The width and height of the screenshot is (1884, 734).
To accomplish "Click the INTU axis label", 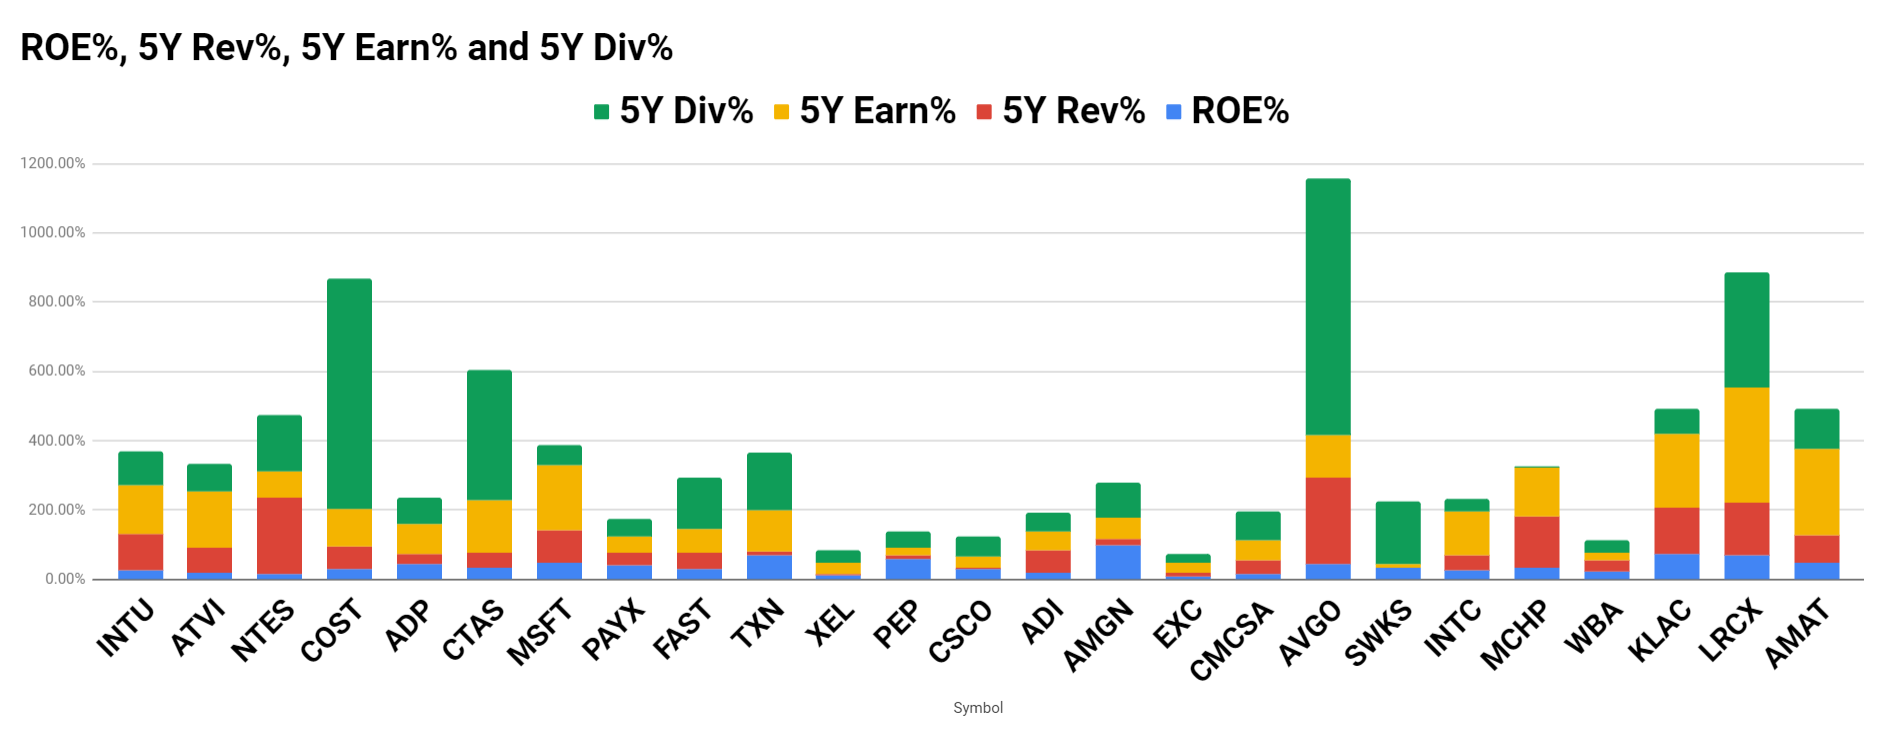I will [126, 628].
